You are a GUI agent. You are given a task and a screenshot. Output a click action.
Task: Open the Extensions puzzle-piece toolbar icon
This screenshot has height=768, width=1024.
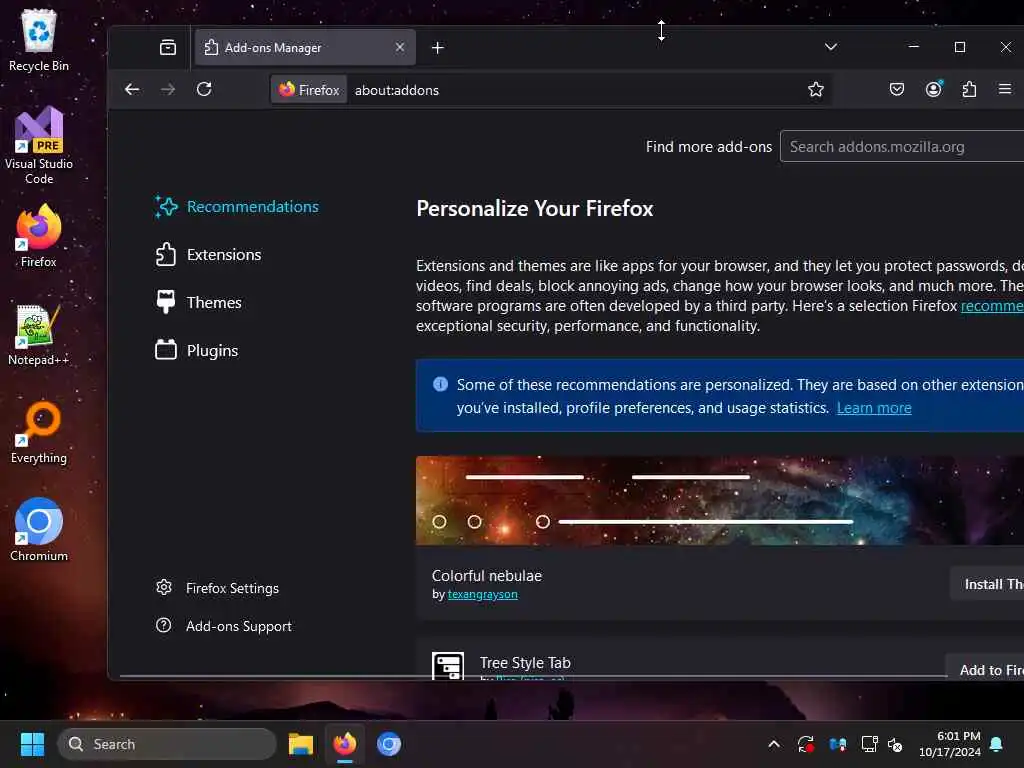tap(969, 89)
